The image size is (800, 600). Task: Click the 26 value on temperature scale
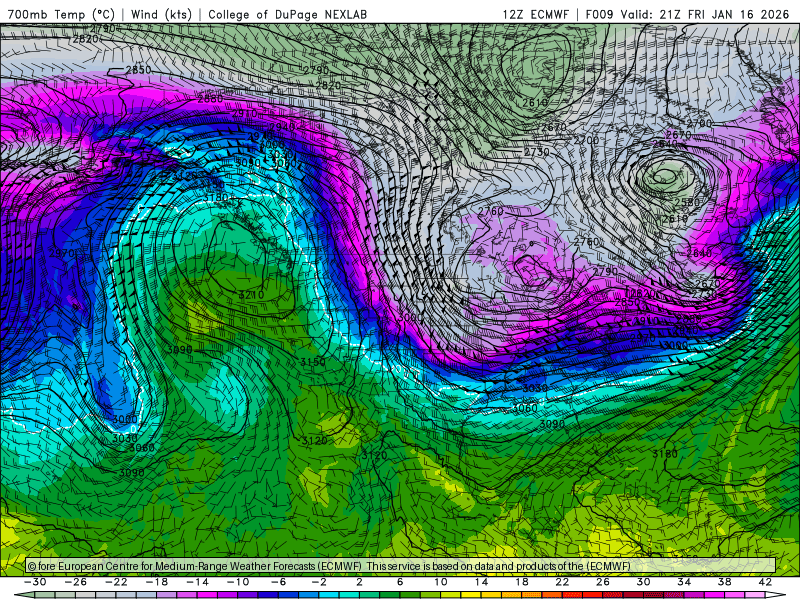click(x=603, y=582)
